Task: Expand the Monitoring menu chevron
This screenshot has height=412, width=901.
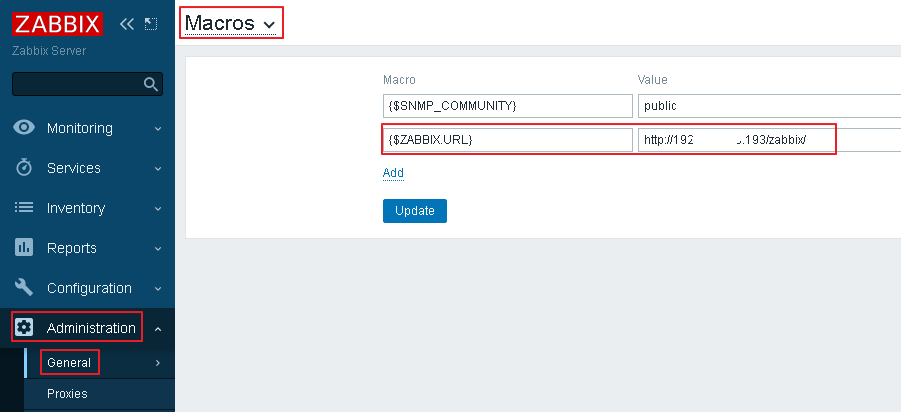Action: click(158, 129)
